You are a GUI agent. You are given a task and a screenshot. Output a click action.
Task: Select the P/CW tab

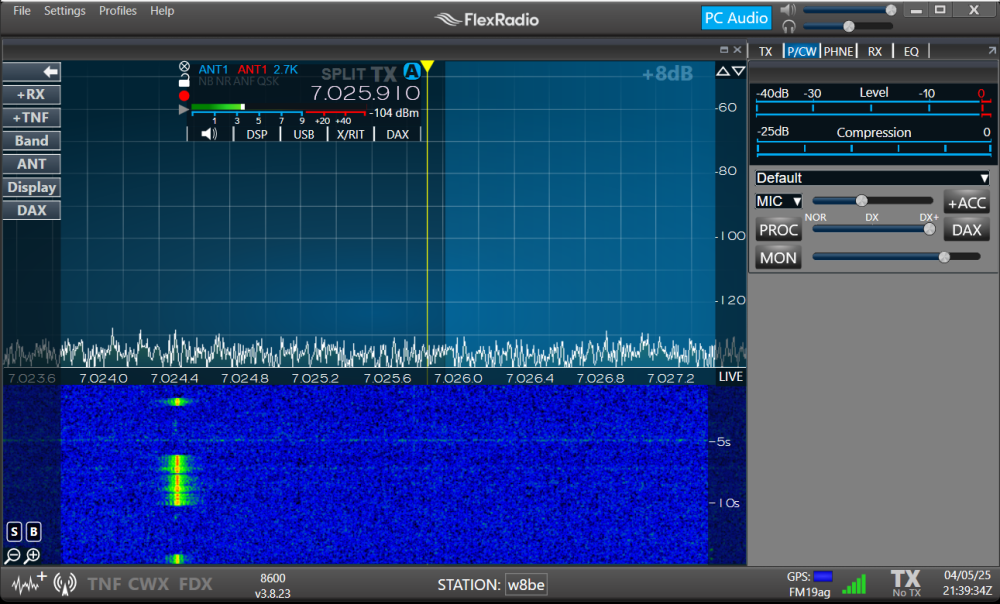pyautogui.click(x=802, y=52)
